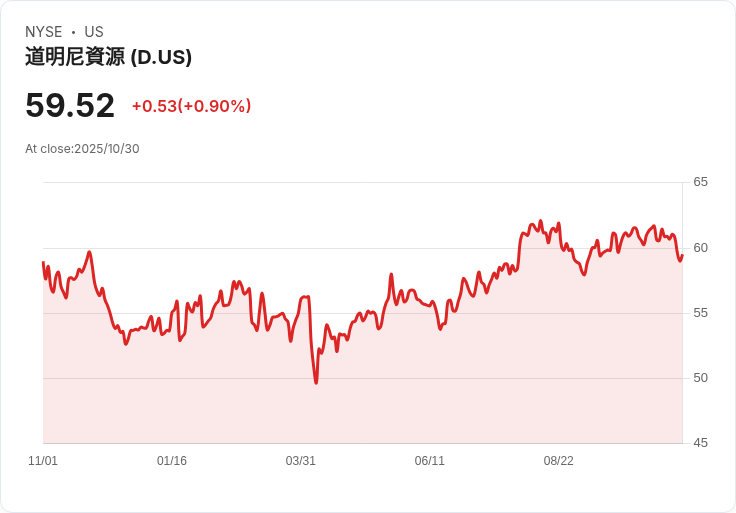The width and height of the screenshot is (736, 513).
Task: Click the highest peak of the price line
Action: (x=540, y=222)
